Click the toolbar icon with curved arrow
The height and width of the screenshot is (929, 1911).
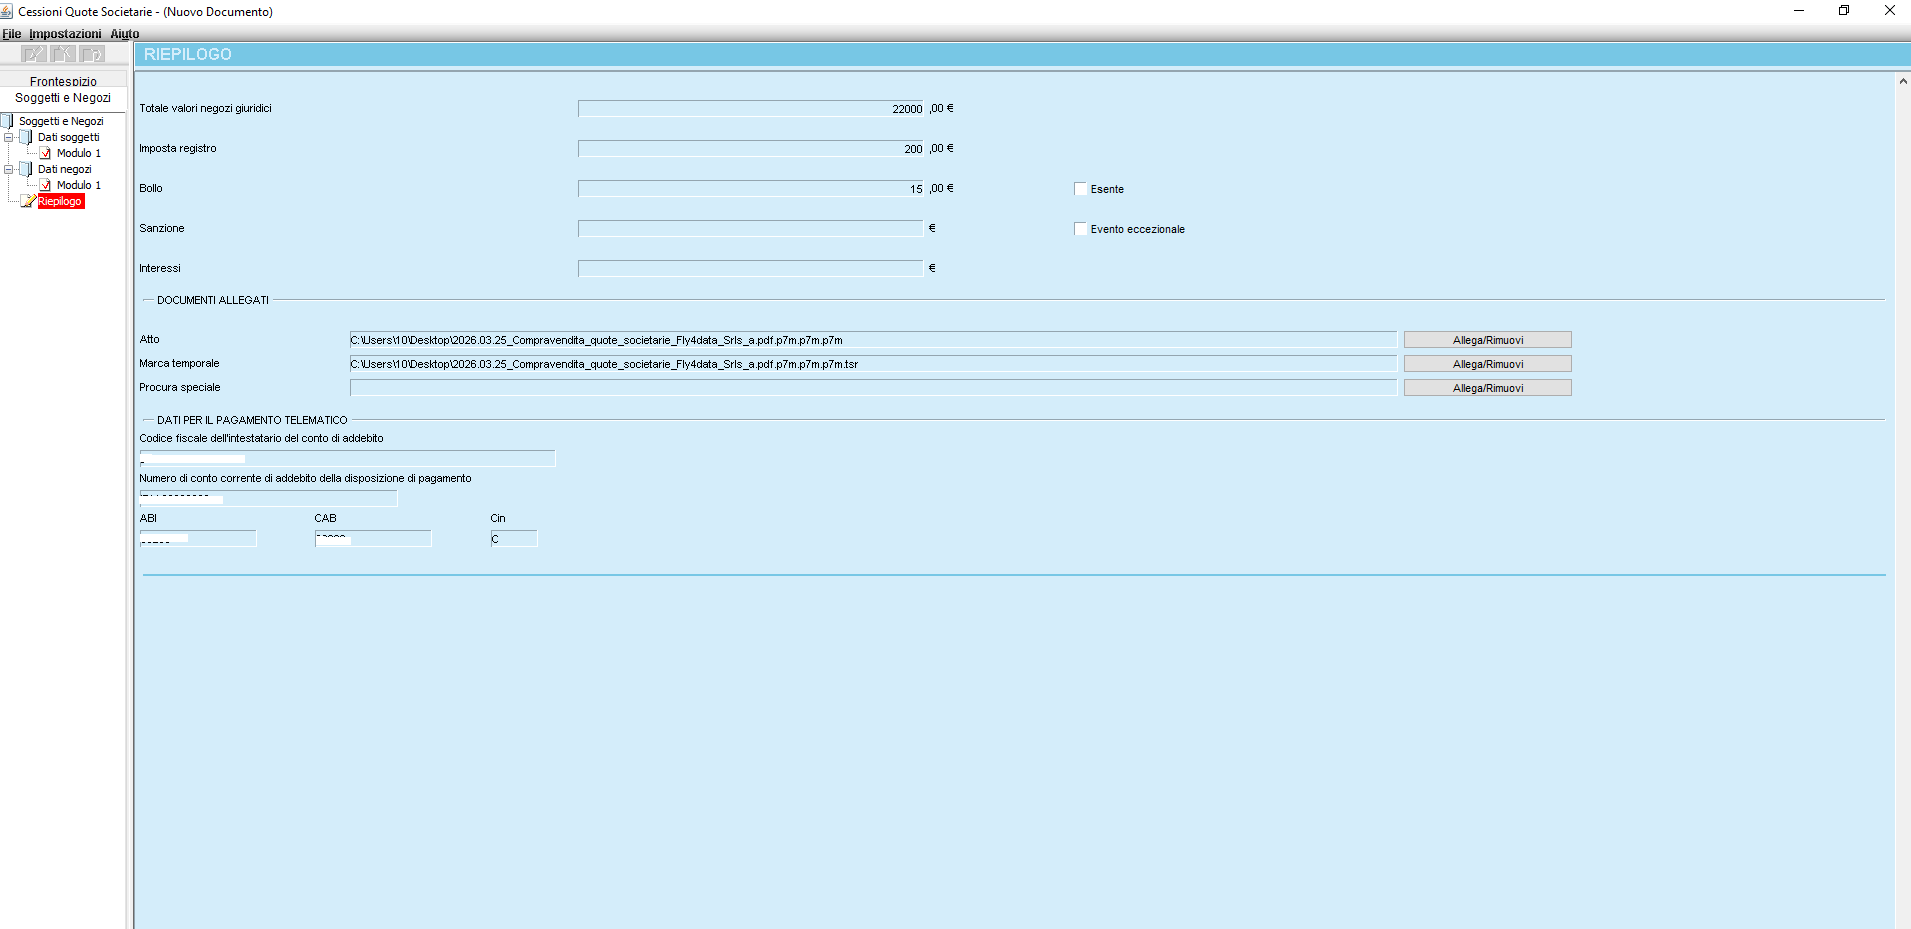[x=92, y=54]
